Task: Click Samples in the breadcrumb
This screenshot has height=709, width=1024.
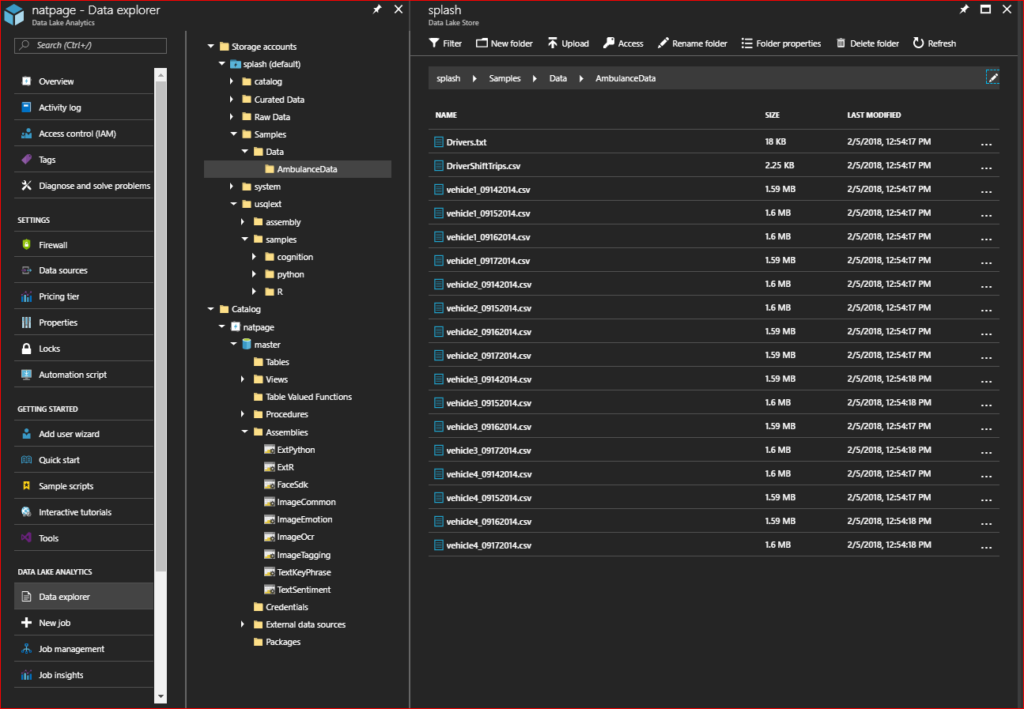Action: click(x=505, y=78)
